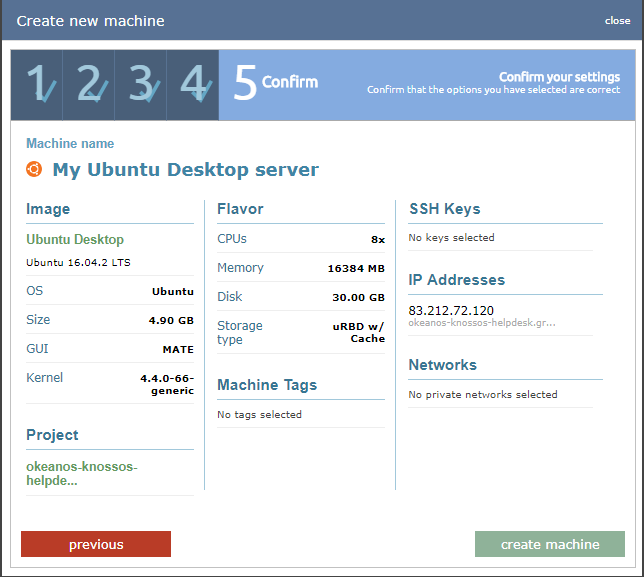Image resolution: width=644 pixels, height=577 pixels.
Task: Close the Create new machine dialog
Action: [x=617, y=21]
